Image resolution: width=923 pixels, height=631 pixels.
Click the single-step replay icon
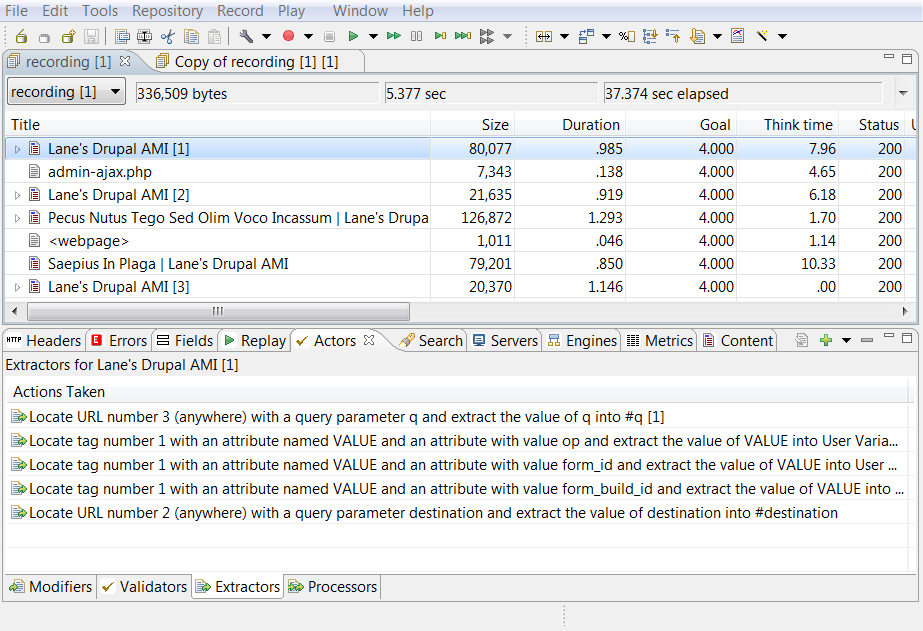click(440, 36)
